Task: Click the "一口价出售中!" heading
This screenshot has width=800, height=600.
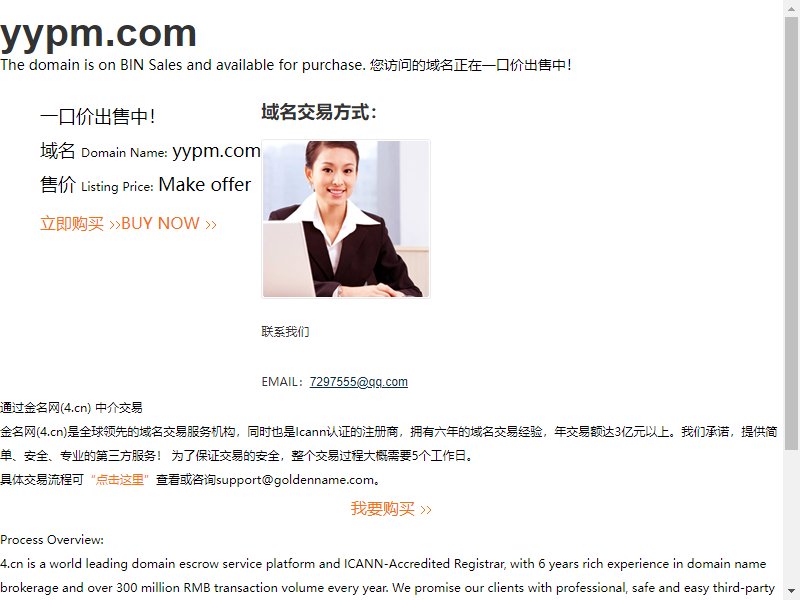Action: click(97, 116)
